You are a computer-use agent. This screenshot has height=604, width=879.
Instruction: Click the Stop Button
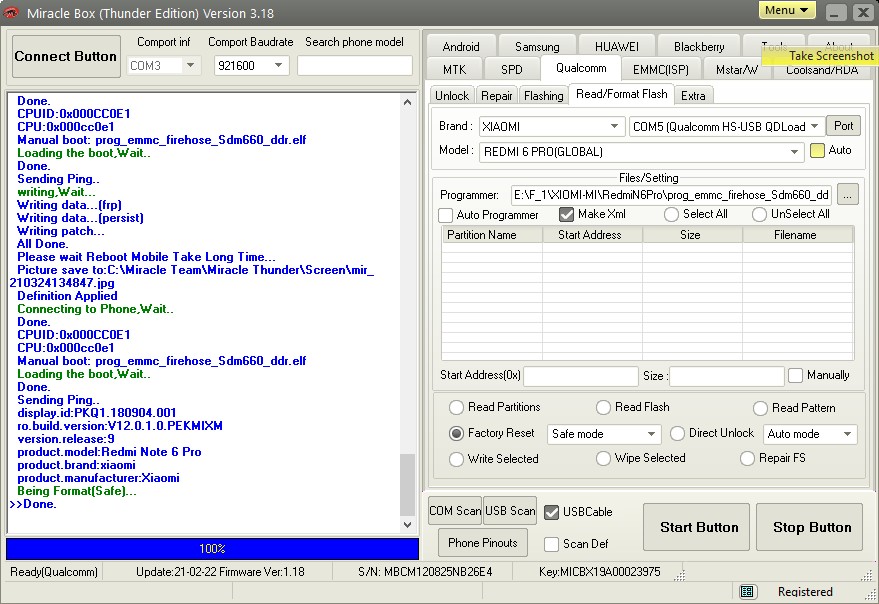point(809,527)
